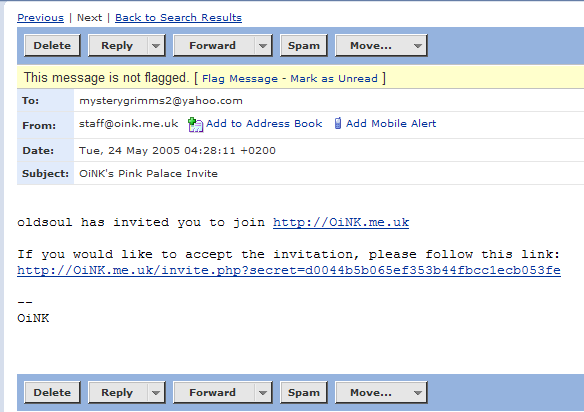The image size is (584, 412).
Task: Click the Flag Message link
Action: (x=240, y=79)
